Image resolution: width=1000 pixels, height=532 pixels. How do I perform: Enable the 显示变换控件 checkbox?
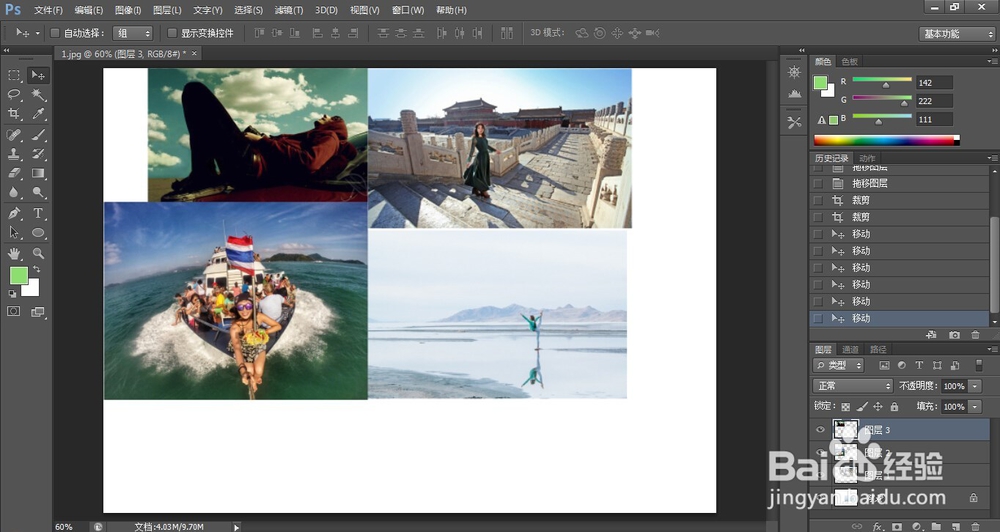(172, 33)
